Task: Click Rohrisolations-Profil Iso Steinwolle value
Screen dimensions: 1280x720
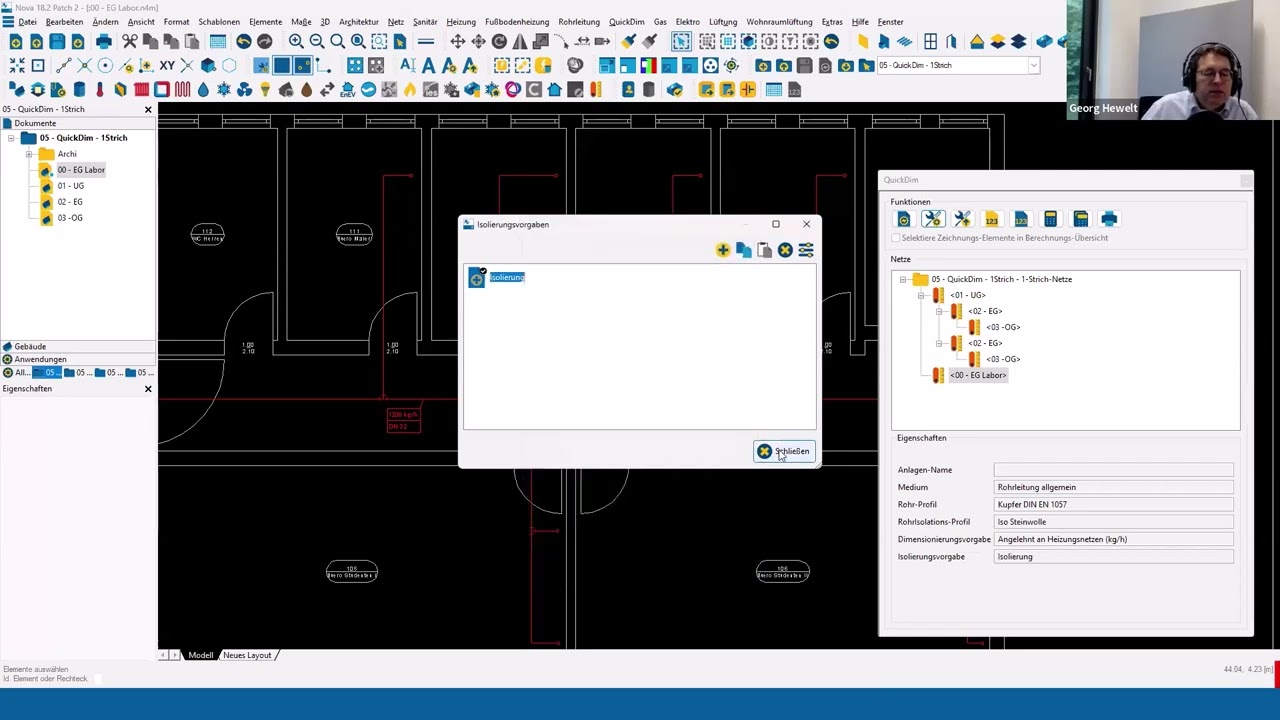Action: coord(1114,522)
